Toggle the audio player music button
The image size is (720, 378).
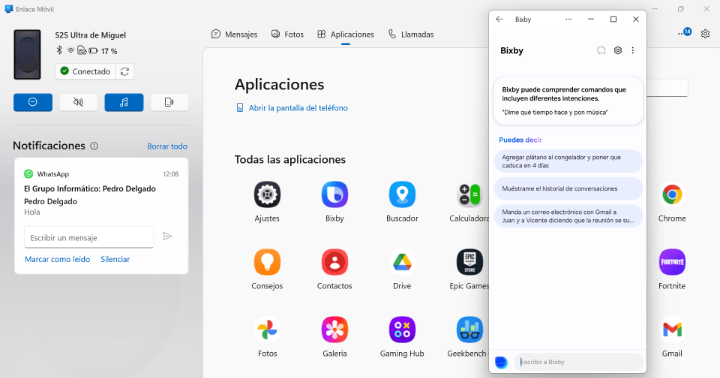coord(124,102)
